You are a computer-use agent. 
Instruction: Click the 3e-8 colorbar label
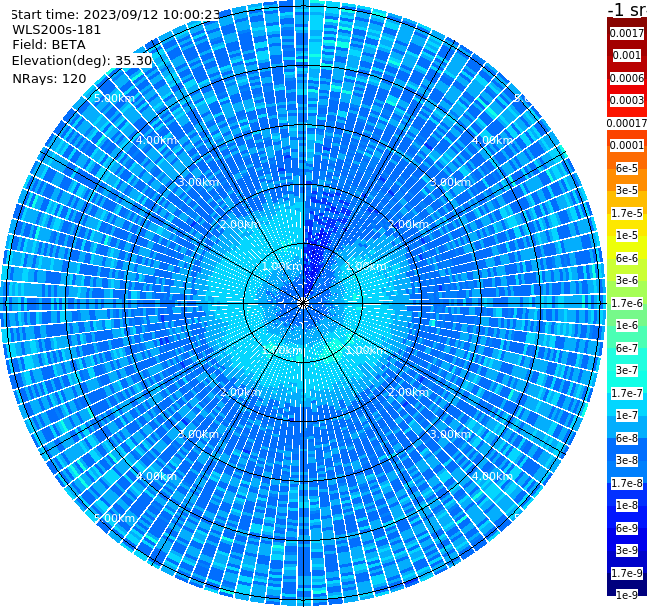[627, 460]
